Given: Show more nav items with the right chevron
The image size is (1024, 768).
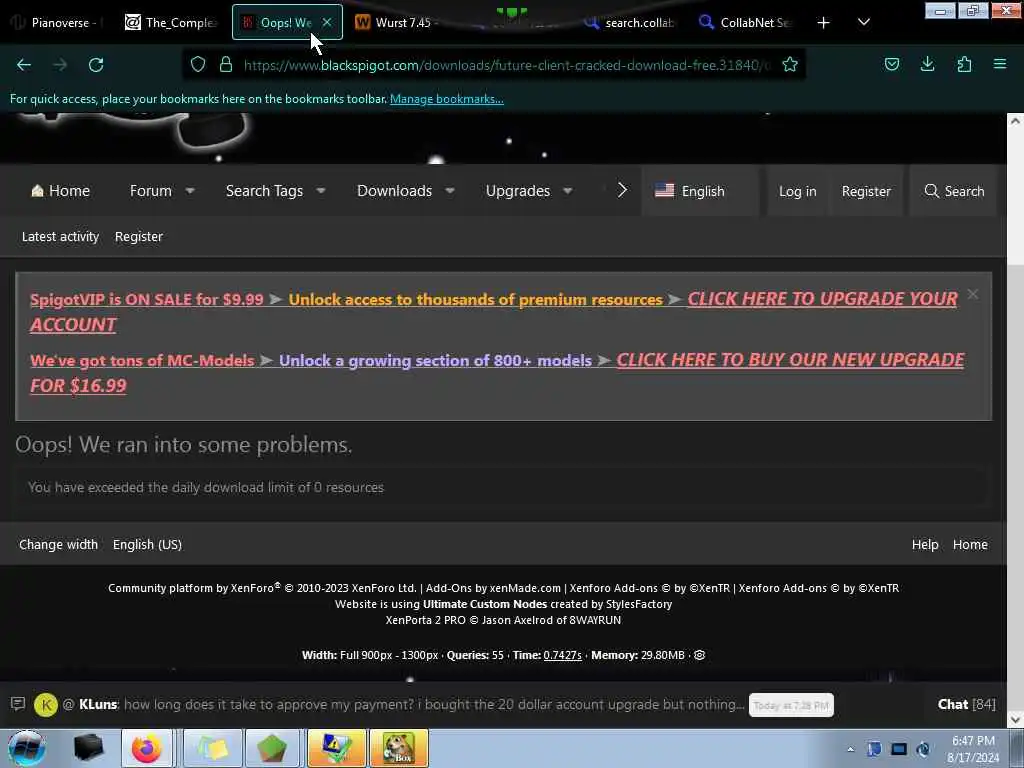Looking at the screenshot, I should [x=622, y=190].
